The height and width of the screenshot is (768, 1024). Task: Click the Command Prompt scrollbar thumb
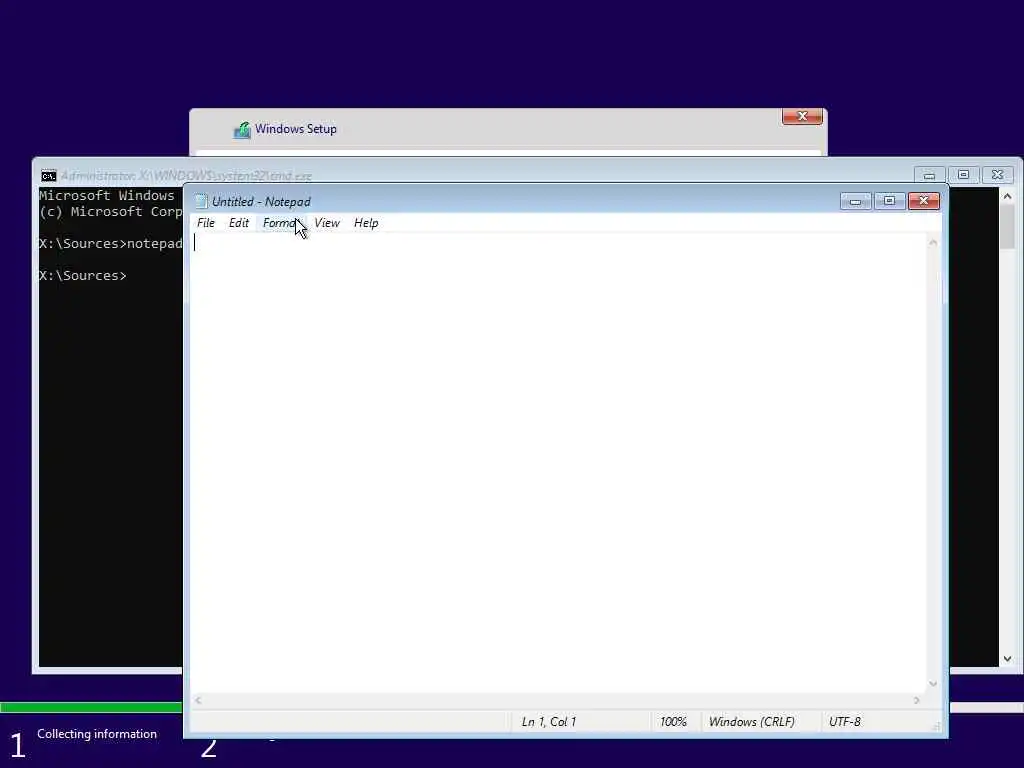[1007, 226]
